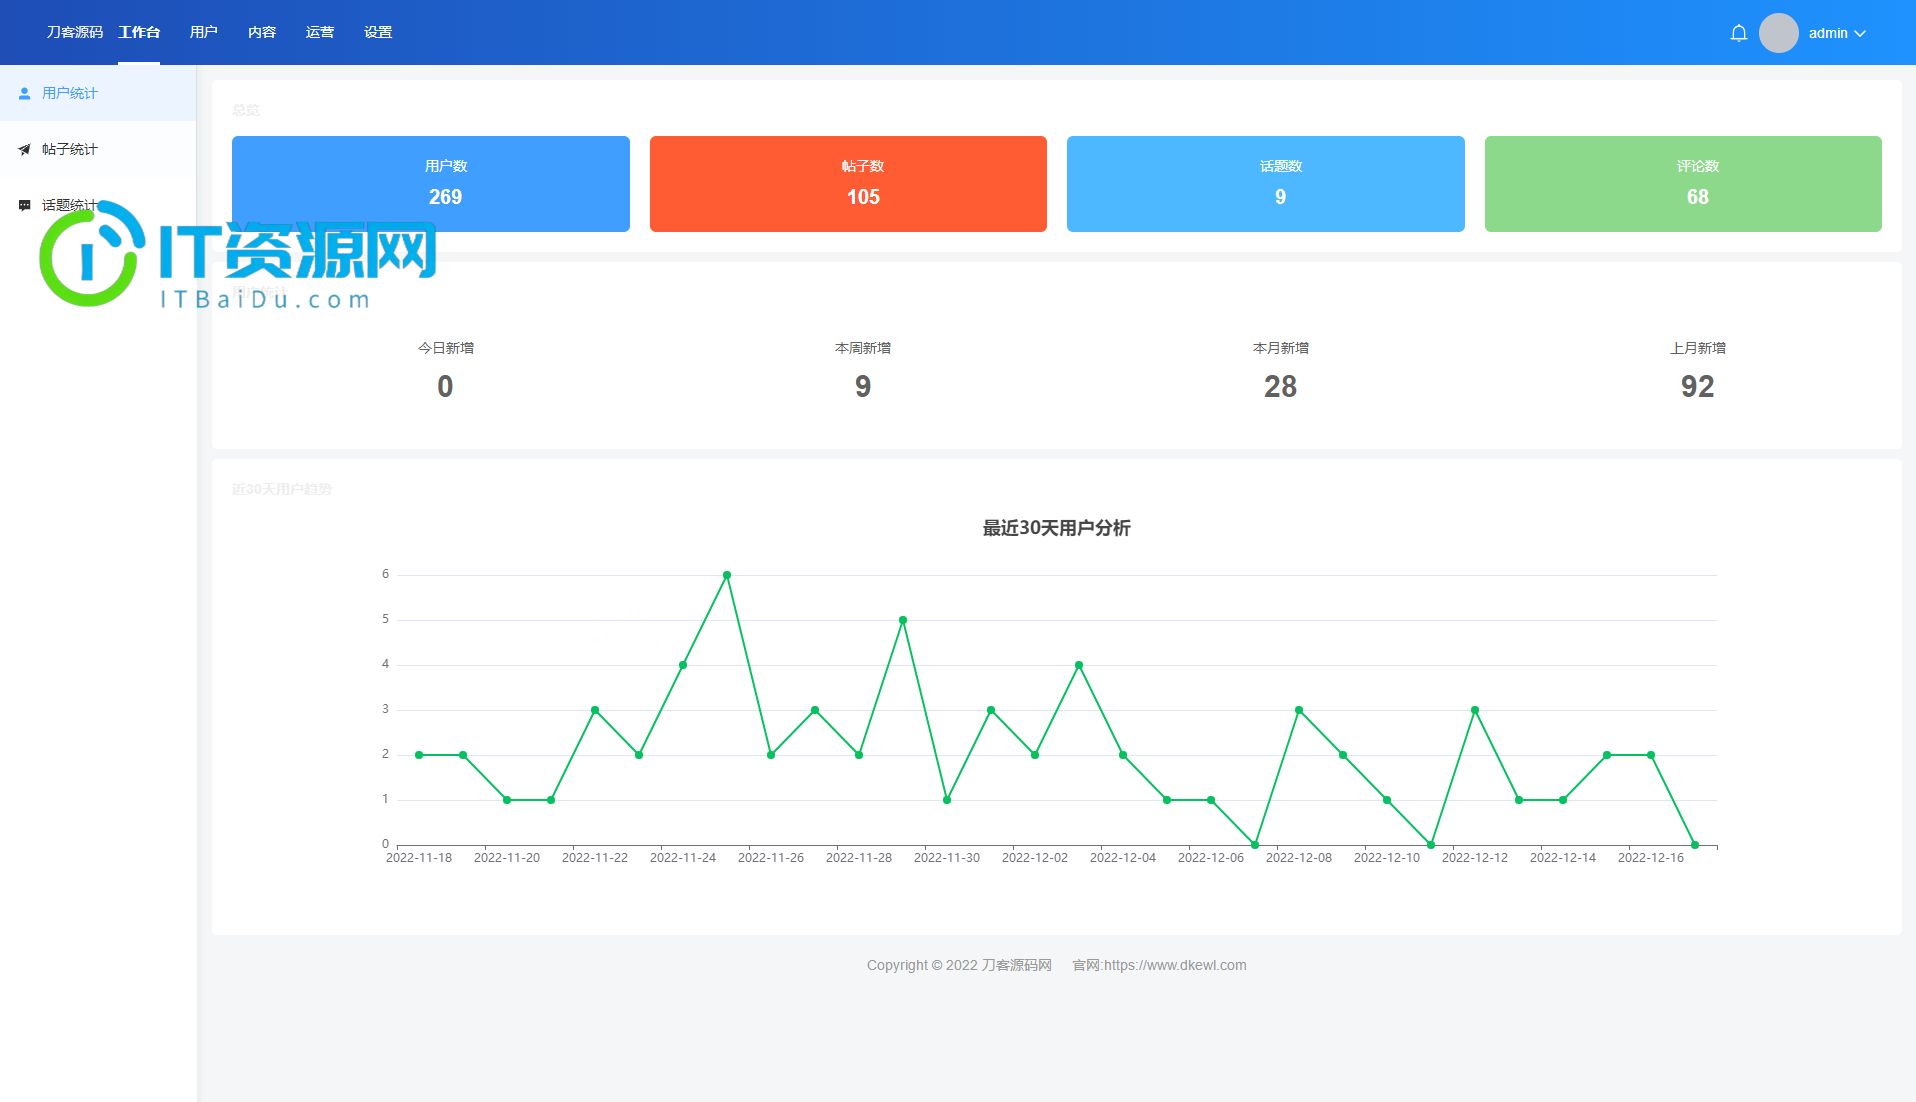1916x1102 pixels.
Task: Click the admin user avatar
Action: (x=1779, y=33)
